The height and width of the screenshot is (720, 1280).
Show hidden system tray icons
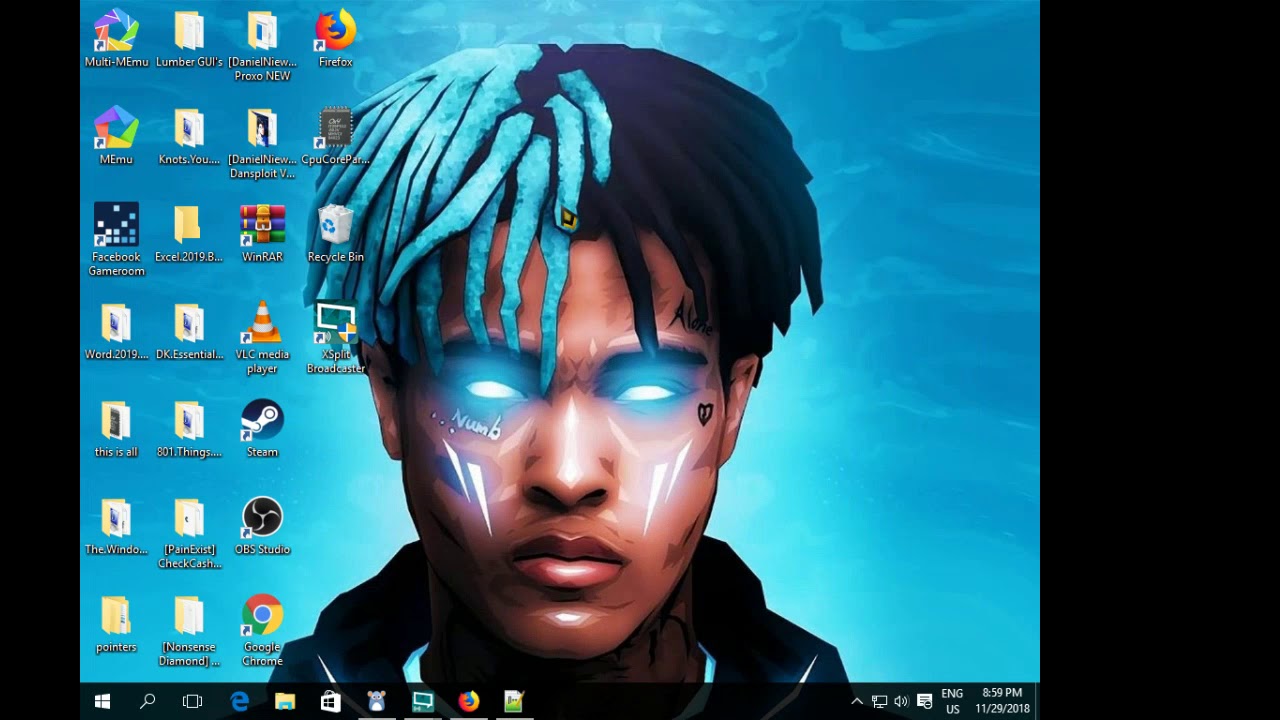tap(857, 701)
